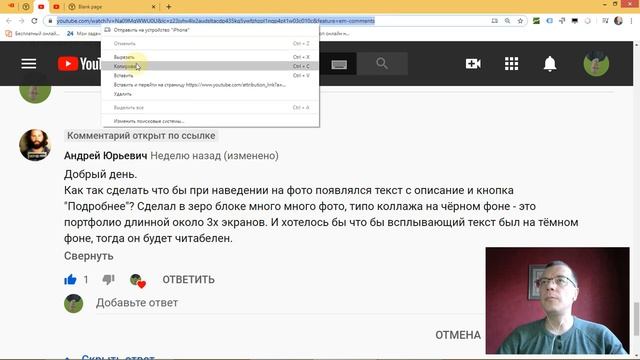Like Андрей Юрьевич's comment

tap(70, 280)
